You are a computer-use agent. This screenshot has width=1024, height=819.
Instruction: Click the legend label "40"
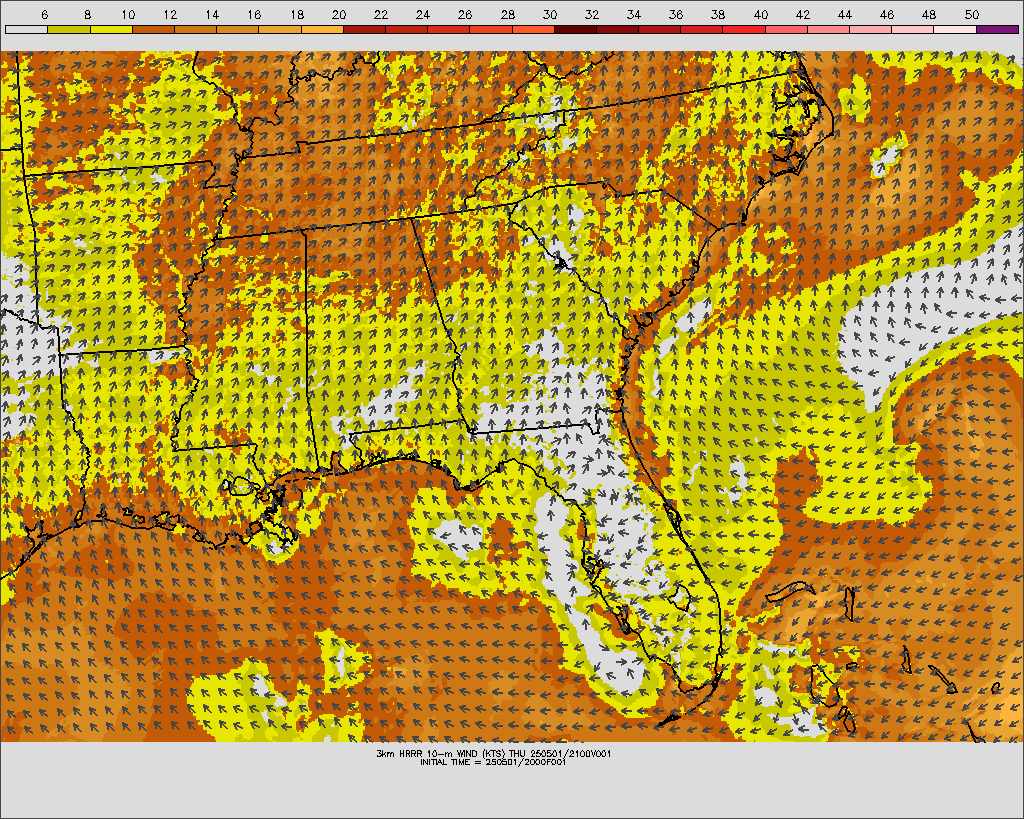tap(761, 14)
